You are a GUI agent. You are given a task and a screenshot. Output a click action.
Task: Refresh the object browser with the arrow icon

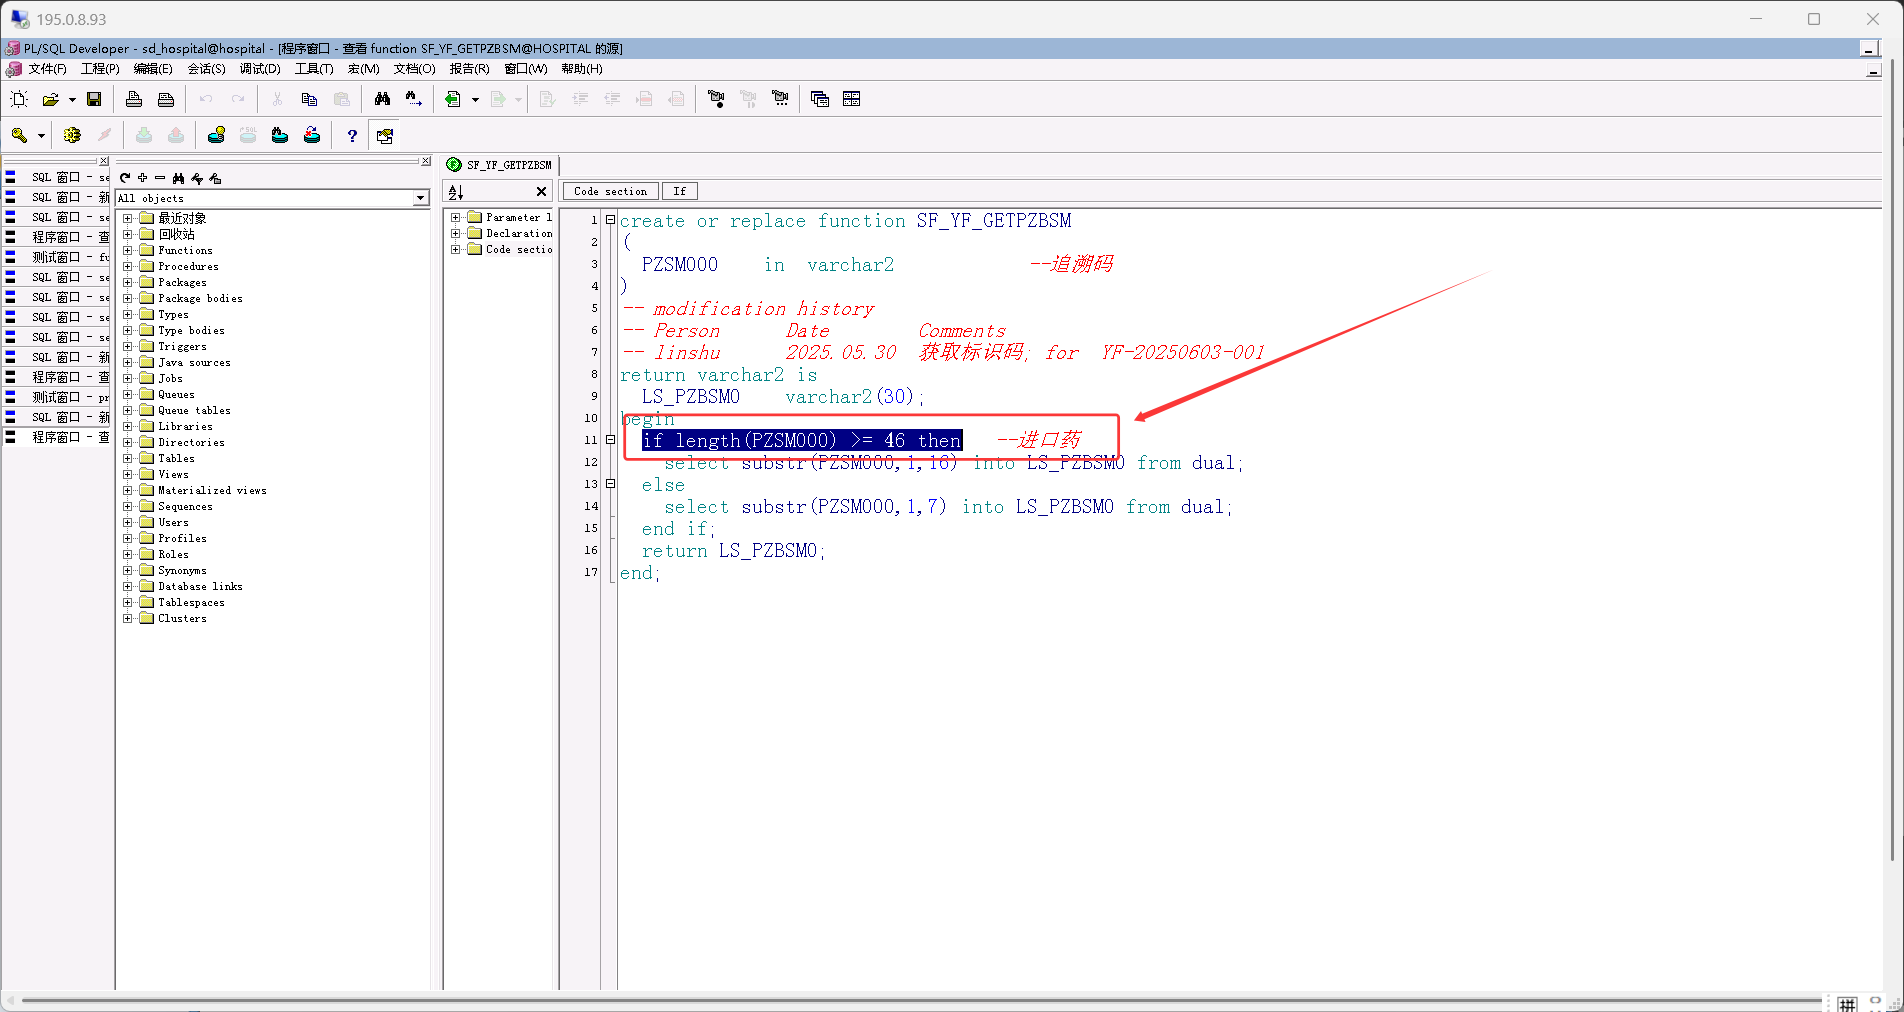click(x=125, y=178)
